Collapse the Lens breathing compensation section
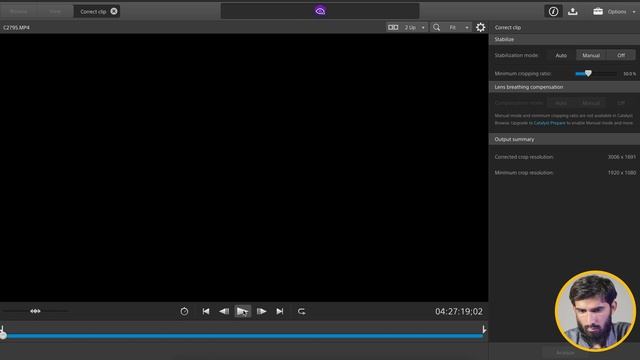The width and height of the screenshot is (640, 360). tap(564, 87)
